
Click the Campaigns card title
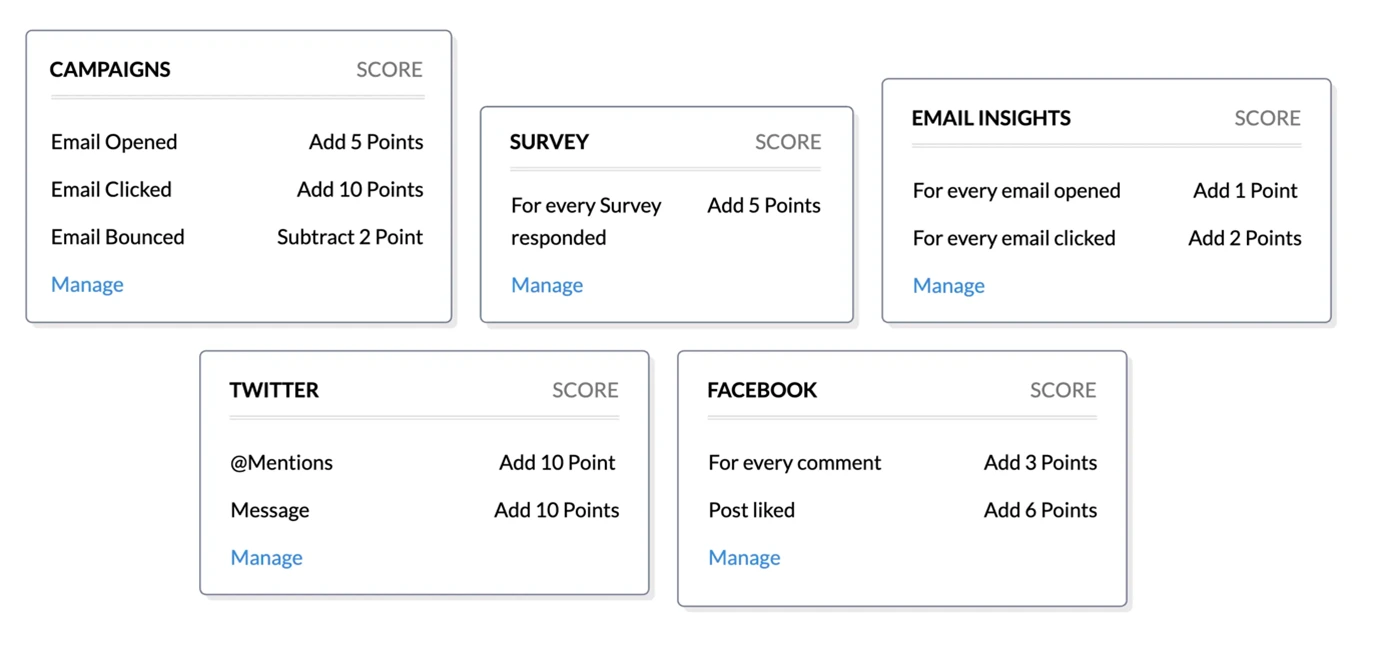(x=109, y=69)
